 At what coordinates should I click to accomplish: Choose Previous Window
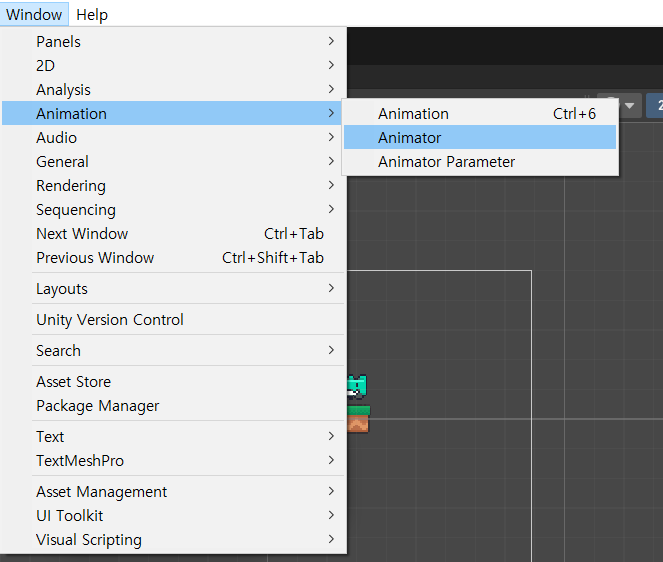(x=173, y=258)
